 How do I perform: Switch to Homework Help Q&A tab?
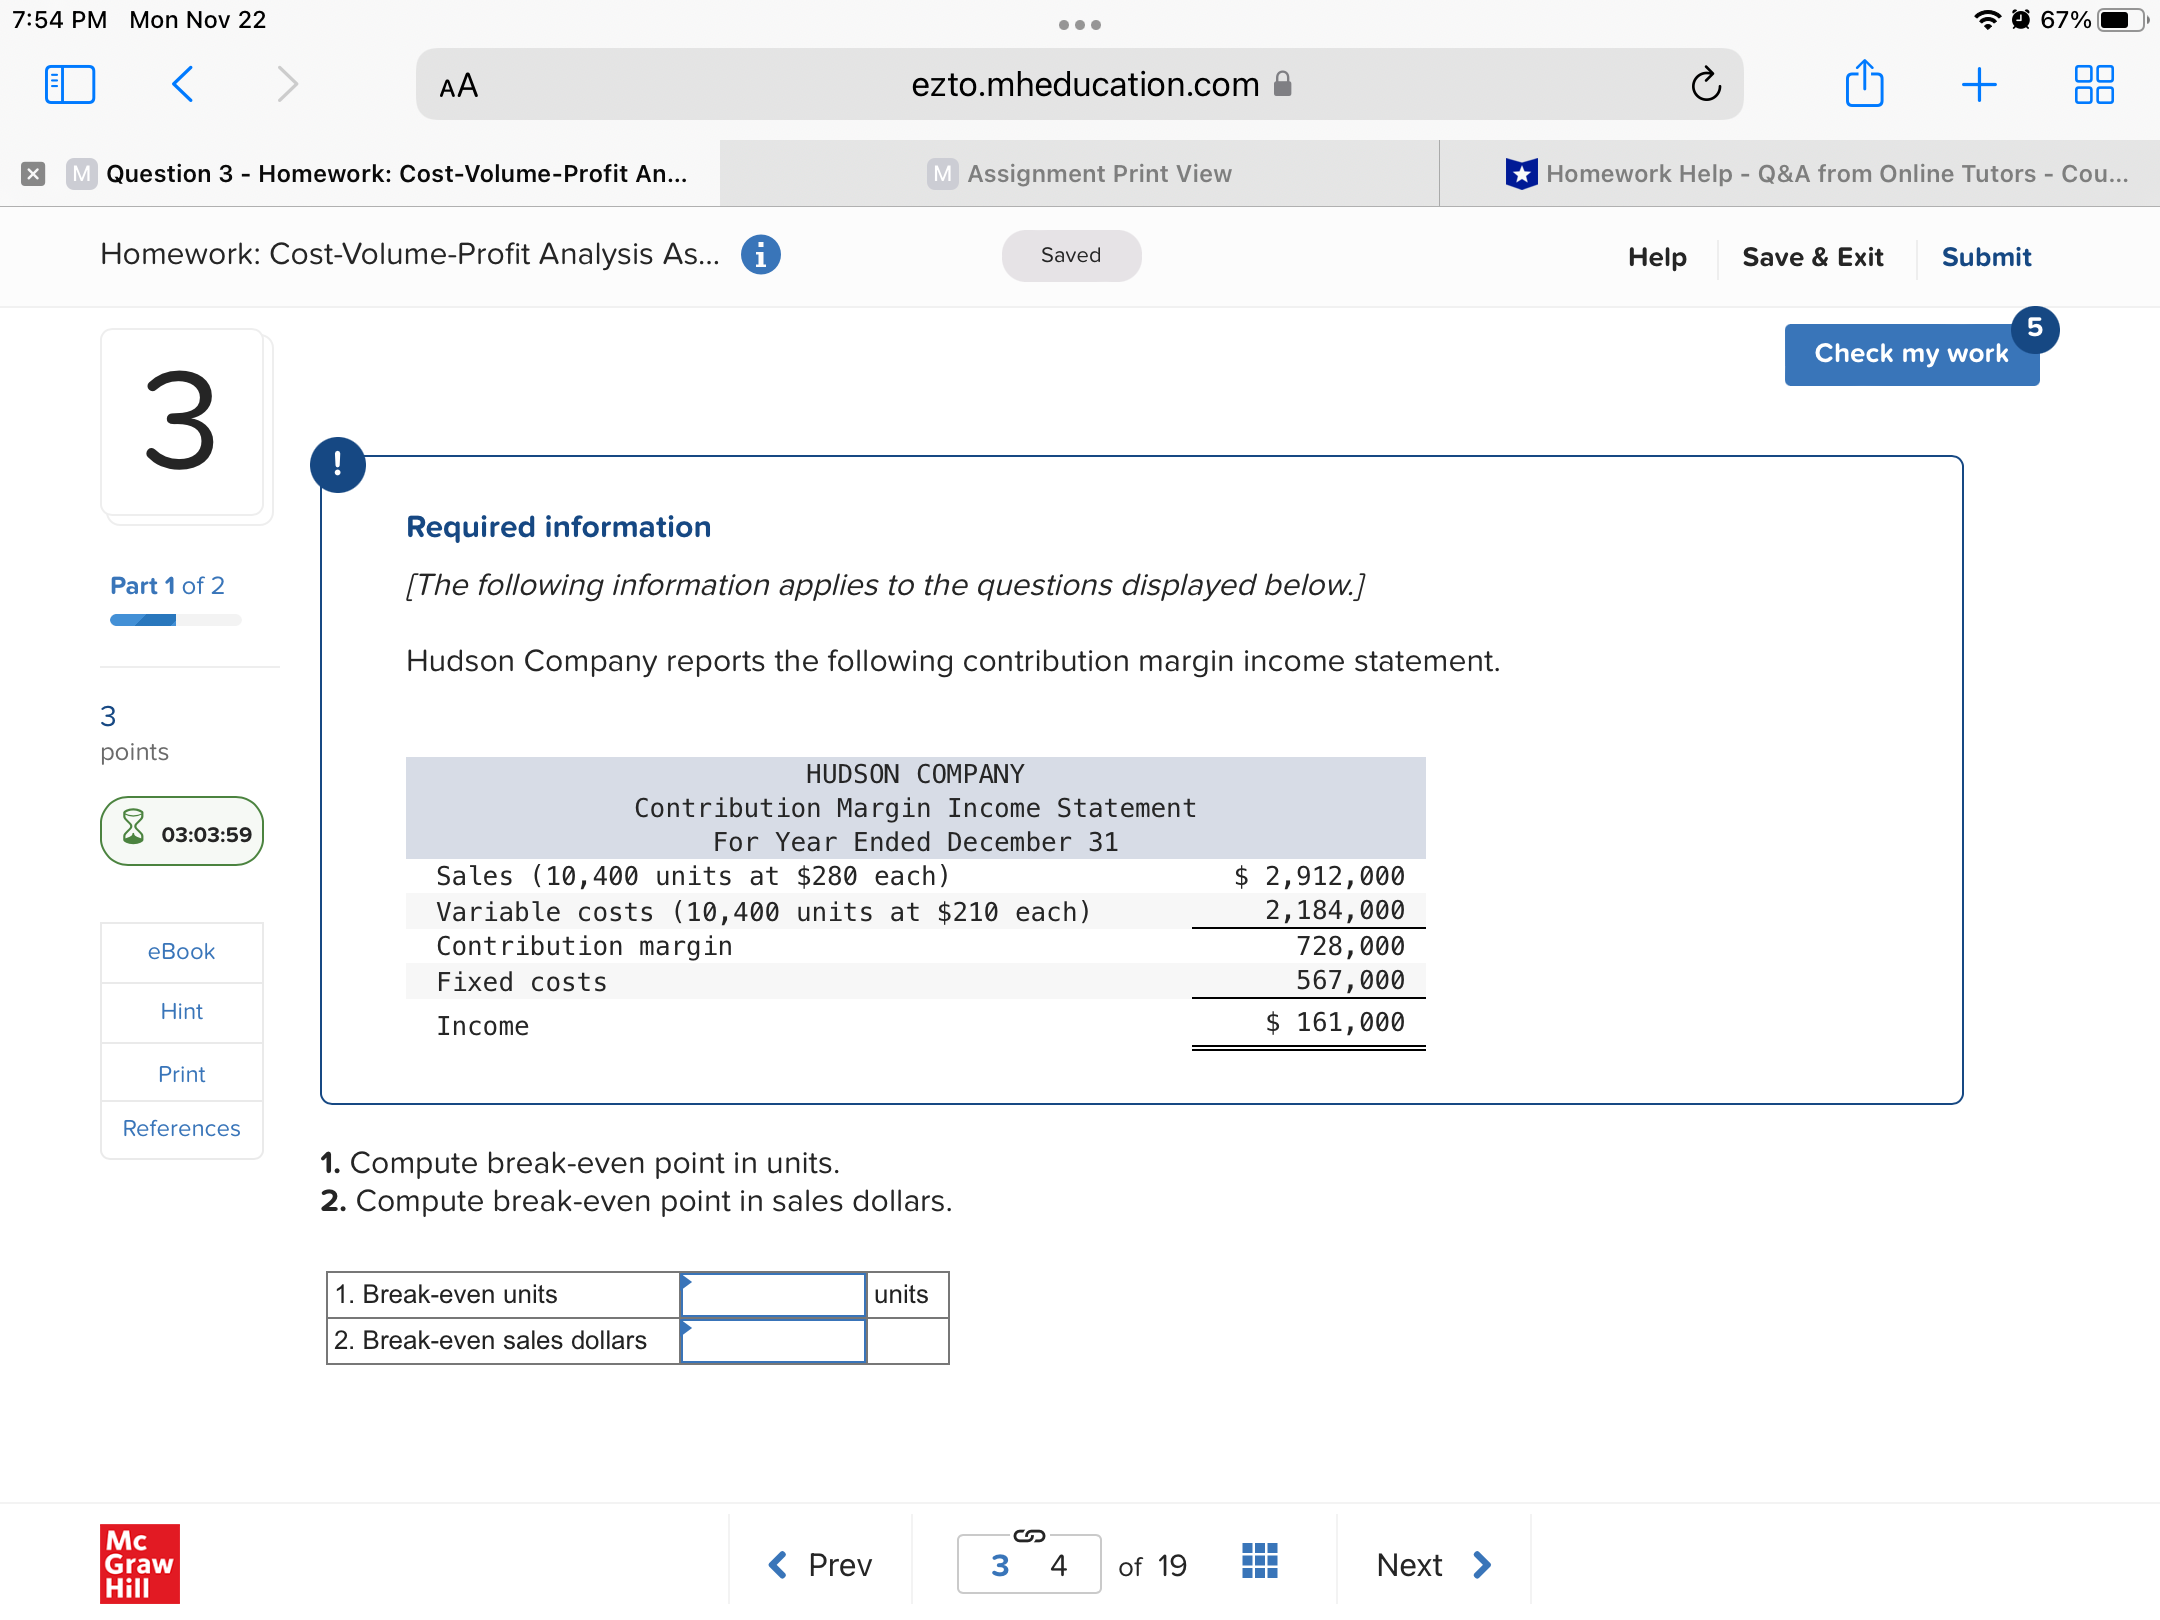coord(1816,174)
